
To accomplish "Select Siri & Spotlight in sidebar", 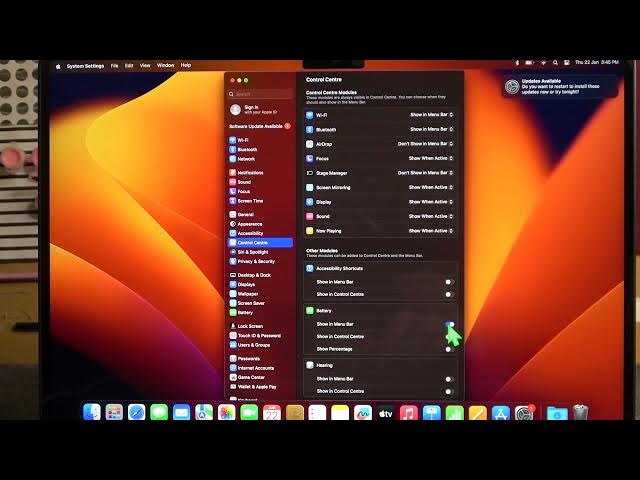I will coord(260,252).
